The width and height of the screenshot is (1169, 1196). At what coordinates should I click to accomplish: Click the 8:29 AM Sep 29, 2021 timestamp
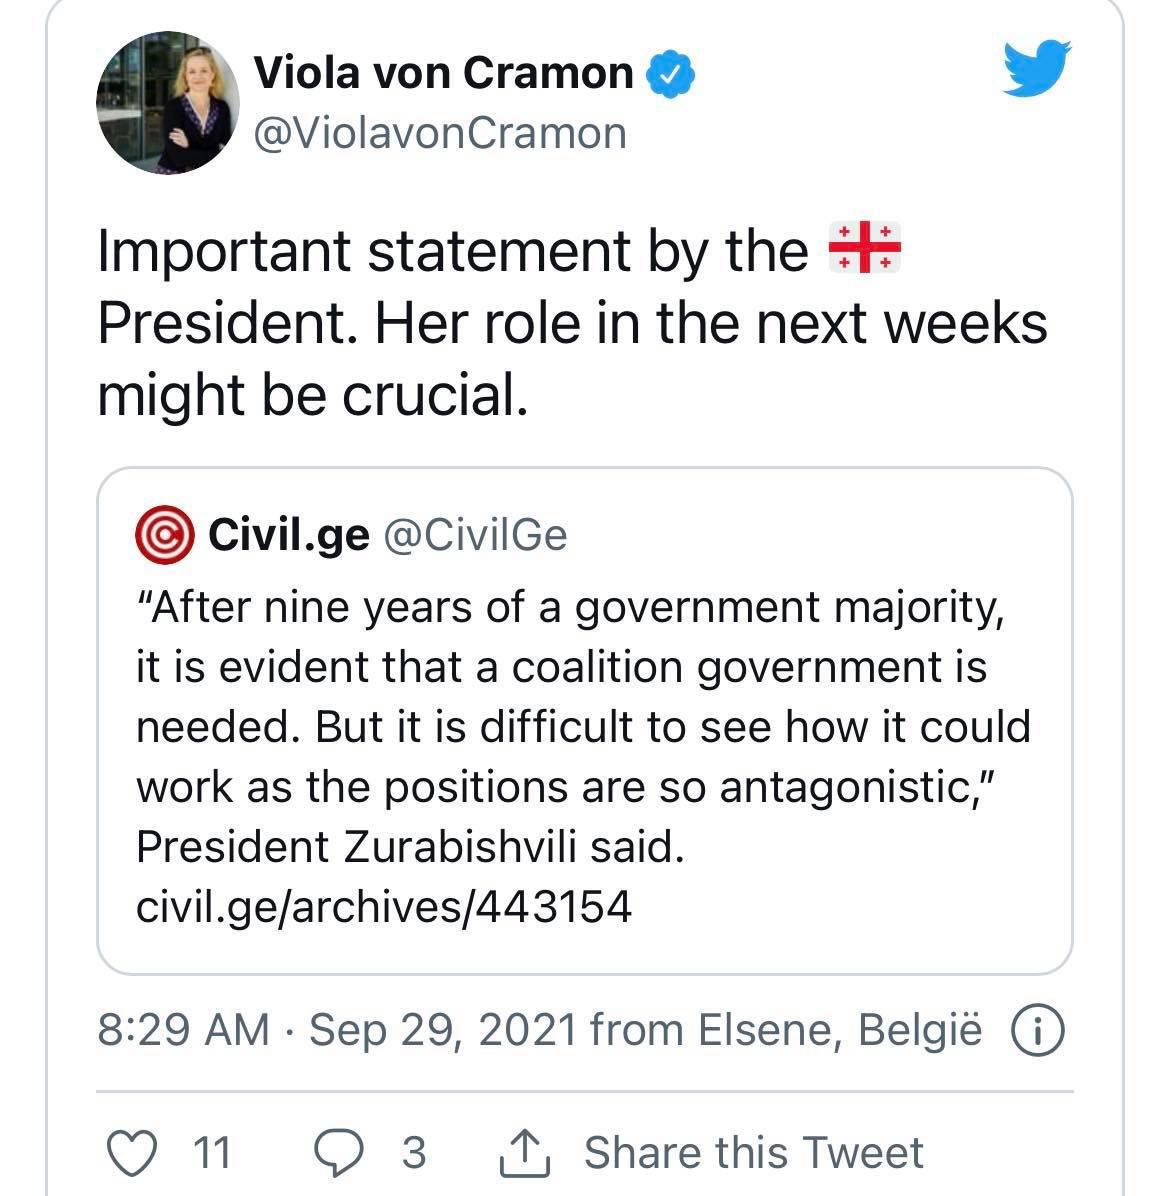point(337,1030)
